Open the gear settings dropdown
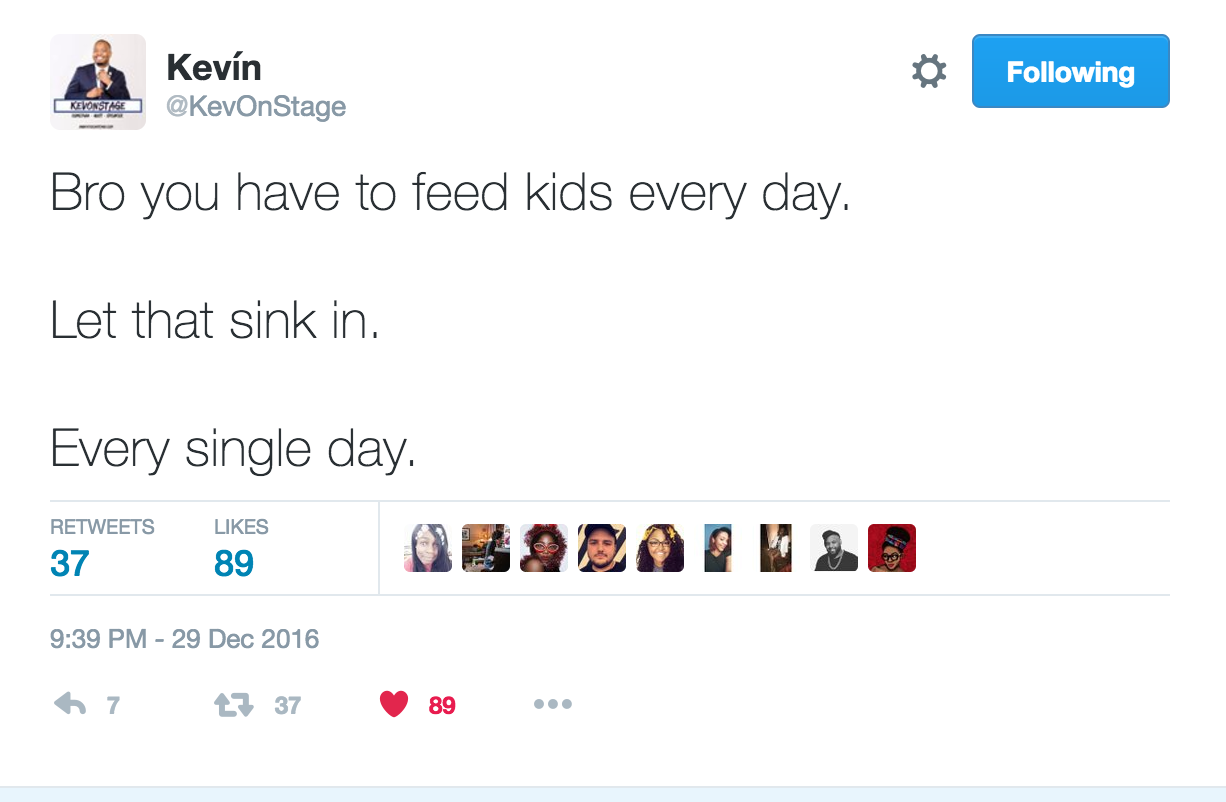This screenshot has width=1226, height=802. click(929, 72)
